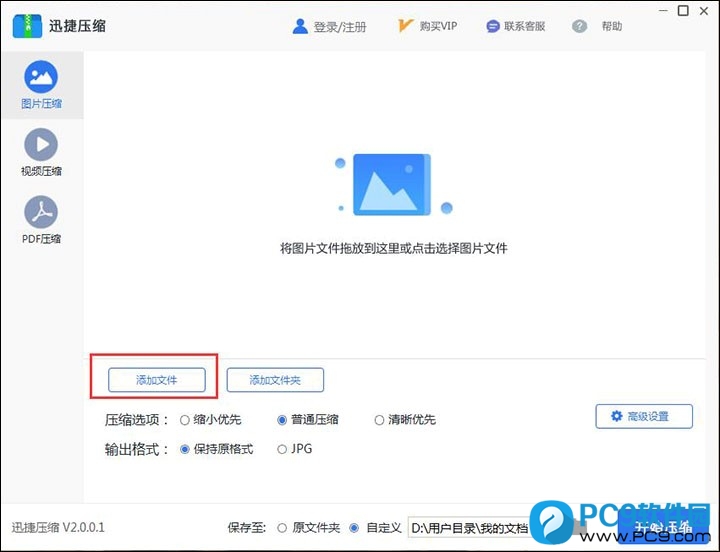Click the 添加文件 button

157,380
